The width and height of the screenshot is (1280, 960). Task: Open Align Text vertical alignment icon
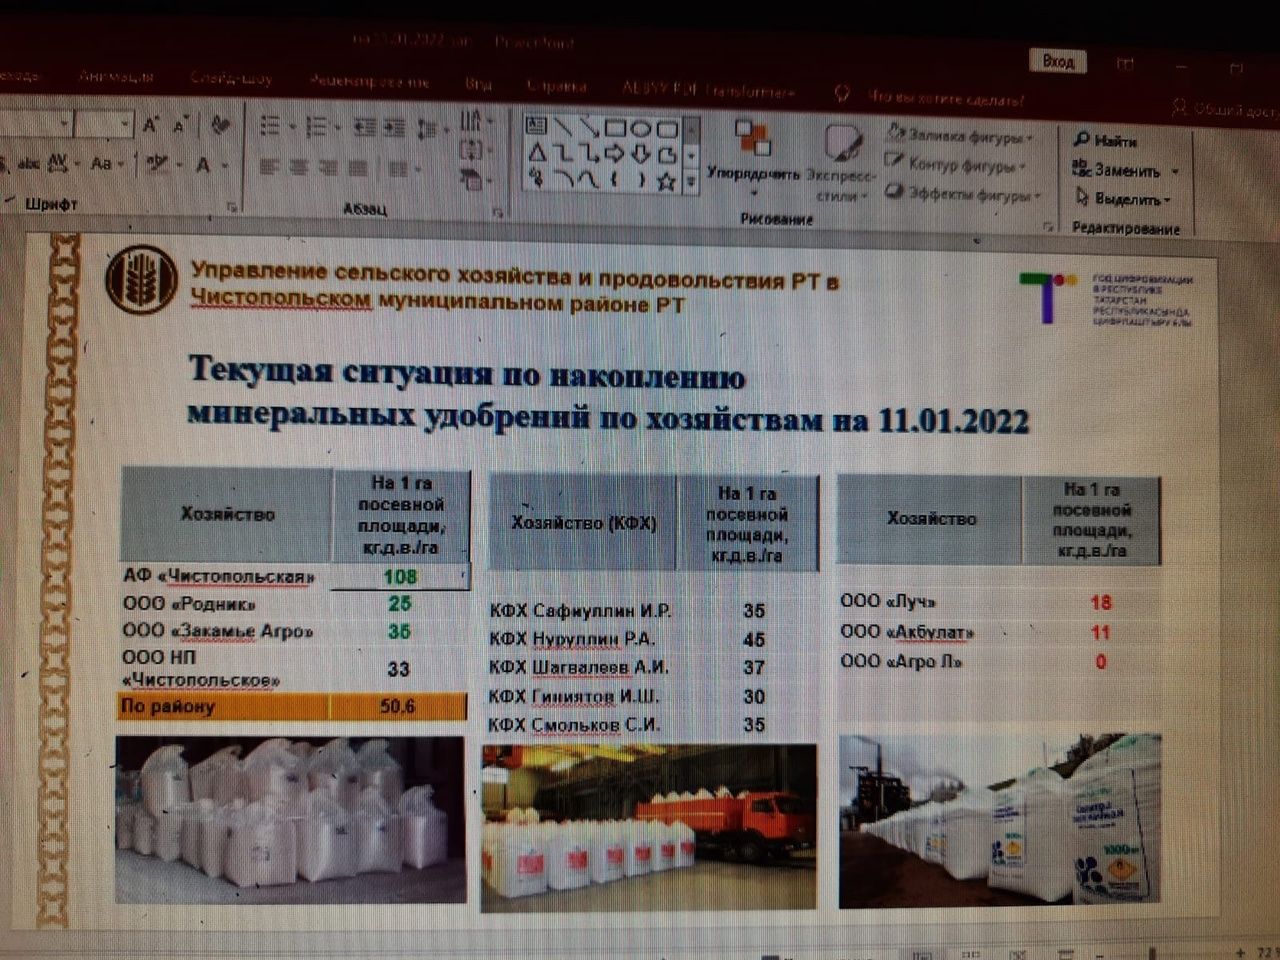point(472,151)
